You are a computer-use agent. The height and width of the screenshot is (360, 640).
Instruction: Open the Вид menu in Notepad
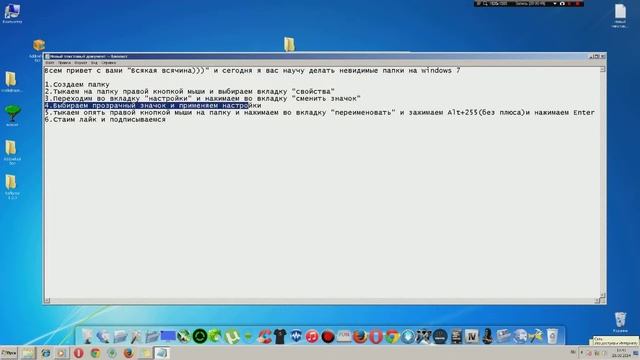[94, 63]
